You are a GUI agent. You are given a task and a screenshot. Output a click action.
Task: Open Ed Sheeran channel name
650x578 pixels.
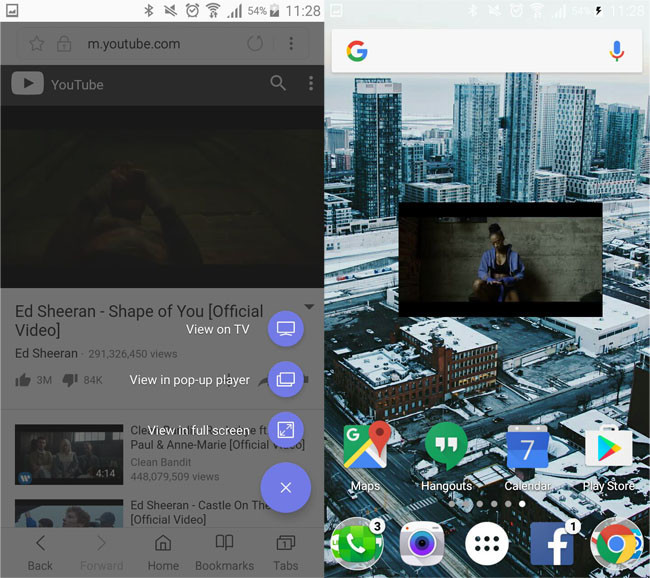pyautogui.click(x=46, y=353)
